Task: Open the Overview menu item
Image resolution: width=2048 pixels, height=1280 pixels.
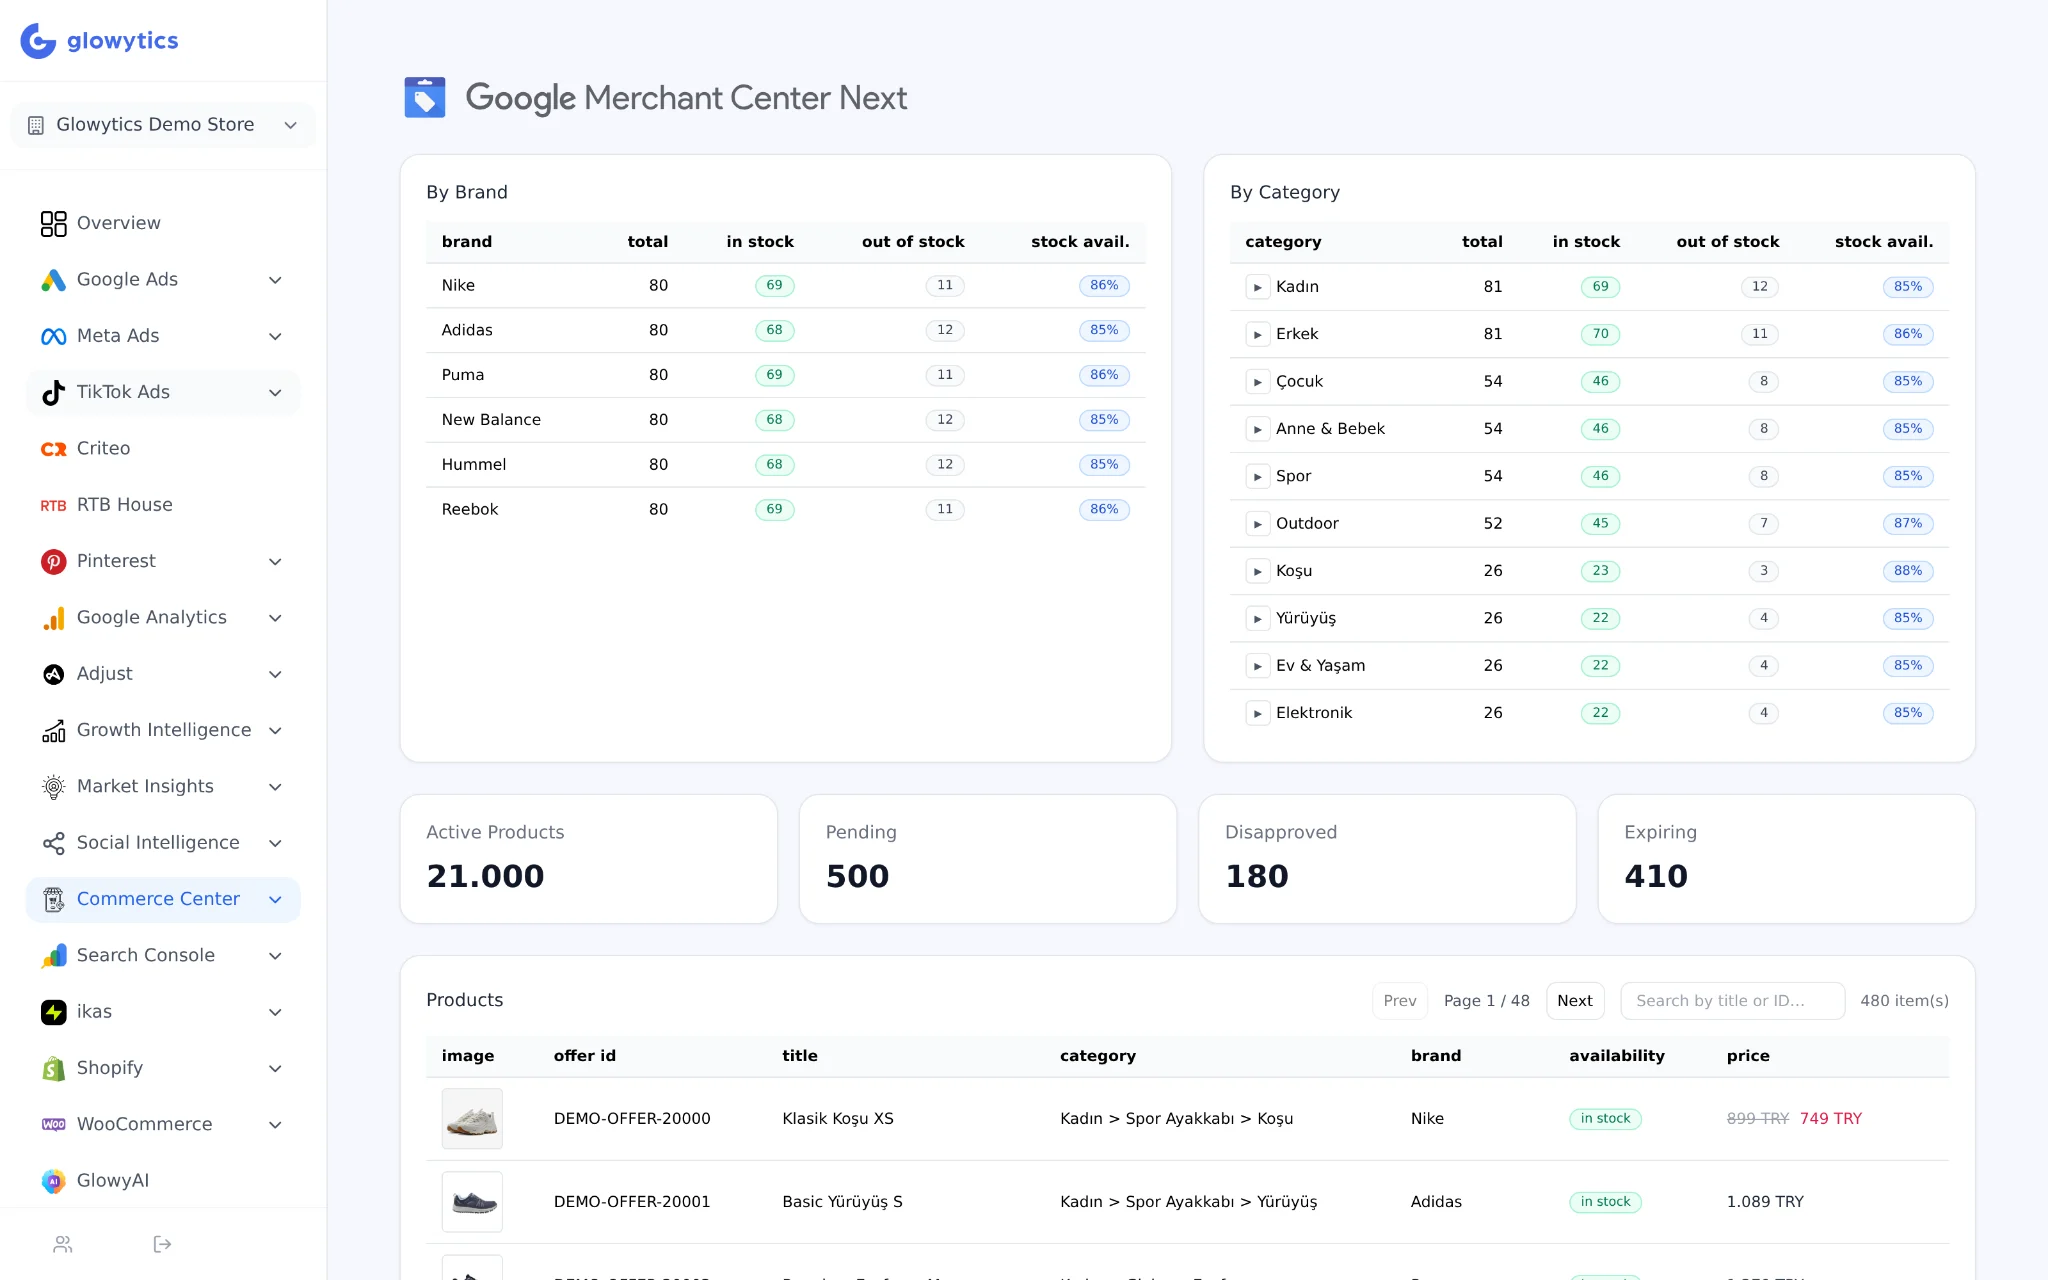Action: 163,223
